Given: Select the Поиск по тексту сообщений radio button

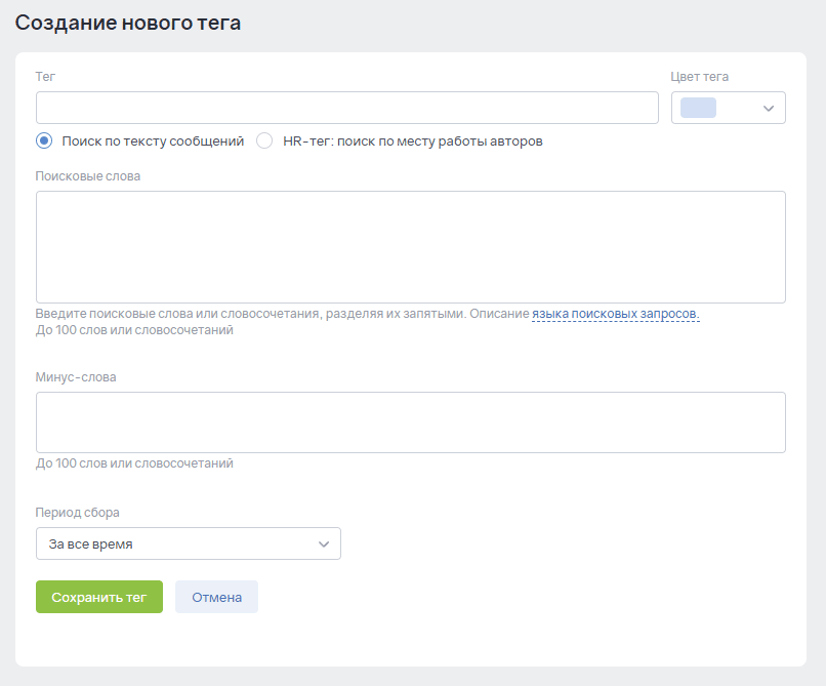Looking at the screenshot, I should 44,141.
